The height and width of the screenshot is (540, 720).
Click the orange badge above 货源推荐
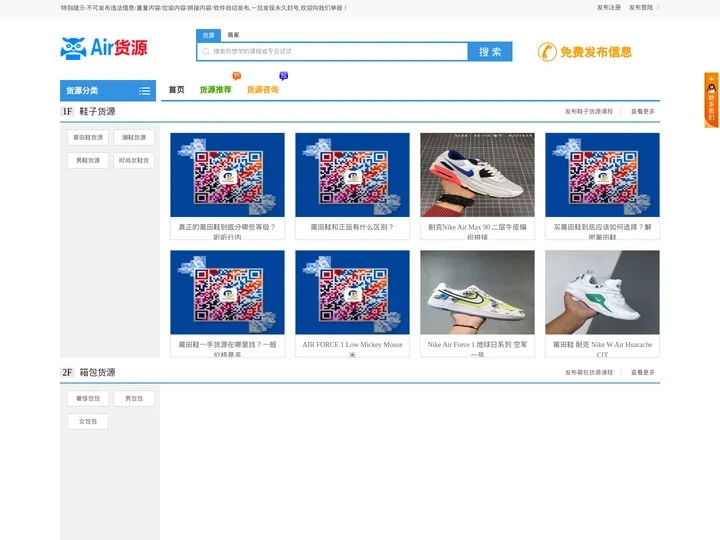236,76
